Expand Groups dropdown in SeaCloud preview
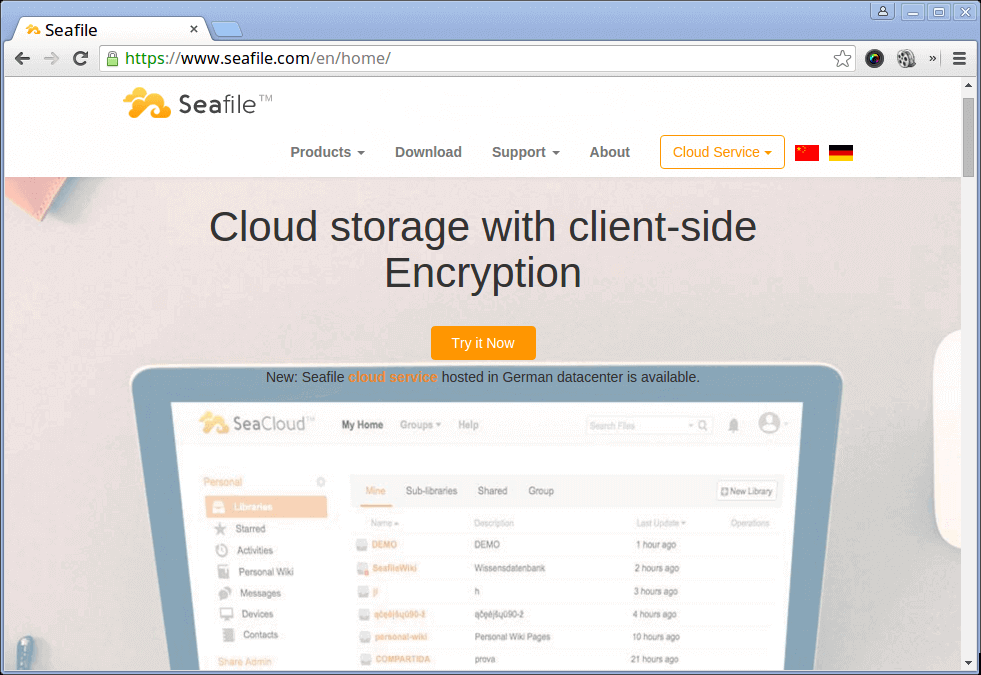The height and width of the screenshot is (675, 981). (420, 425)
